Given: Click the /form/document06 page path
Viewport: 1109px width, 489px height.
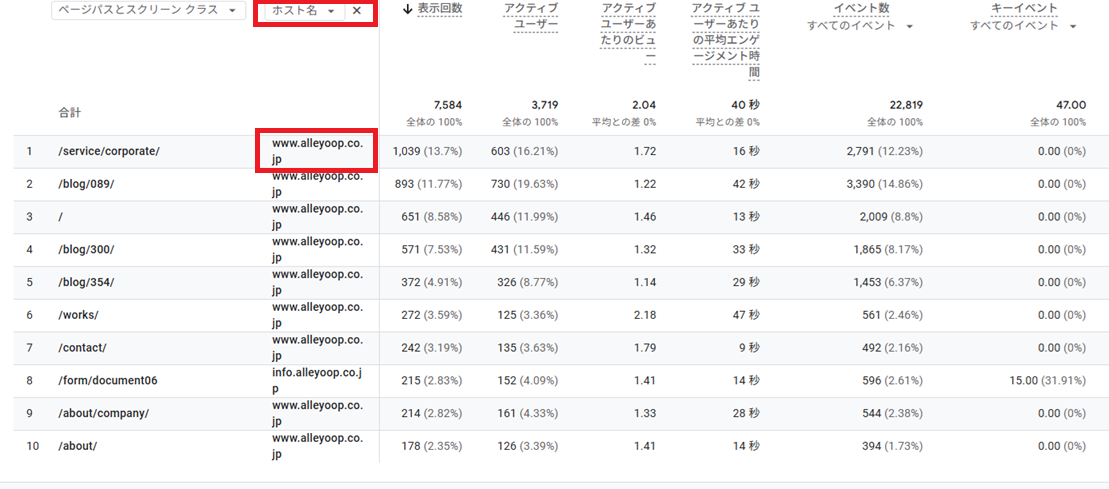Looking at the screenshot, I should [108, 381].
